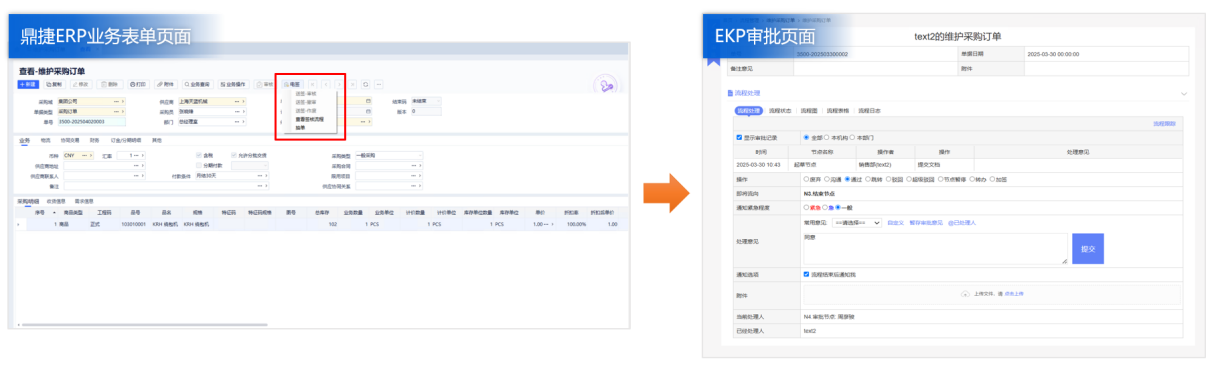This screenshot has width=1214, height=385.
Task: Click the 单号 input field
Action: click(91, 121)
